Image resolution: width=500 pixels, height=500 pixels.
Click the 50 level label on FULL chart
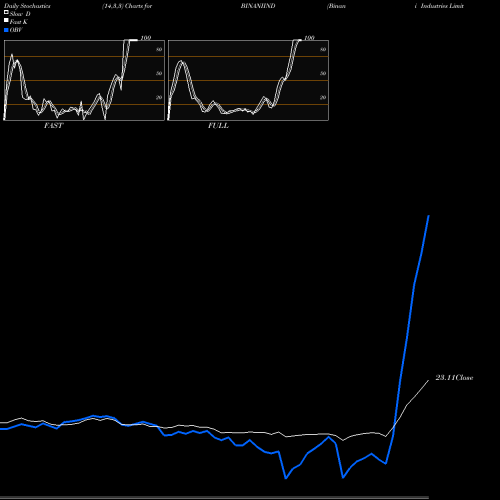click(323, 73)
